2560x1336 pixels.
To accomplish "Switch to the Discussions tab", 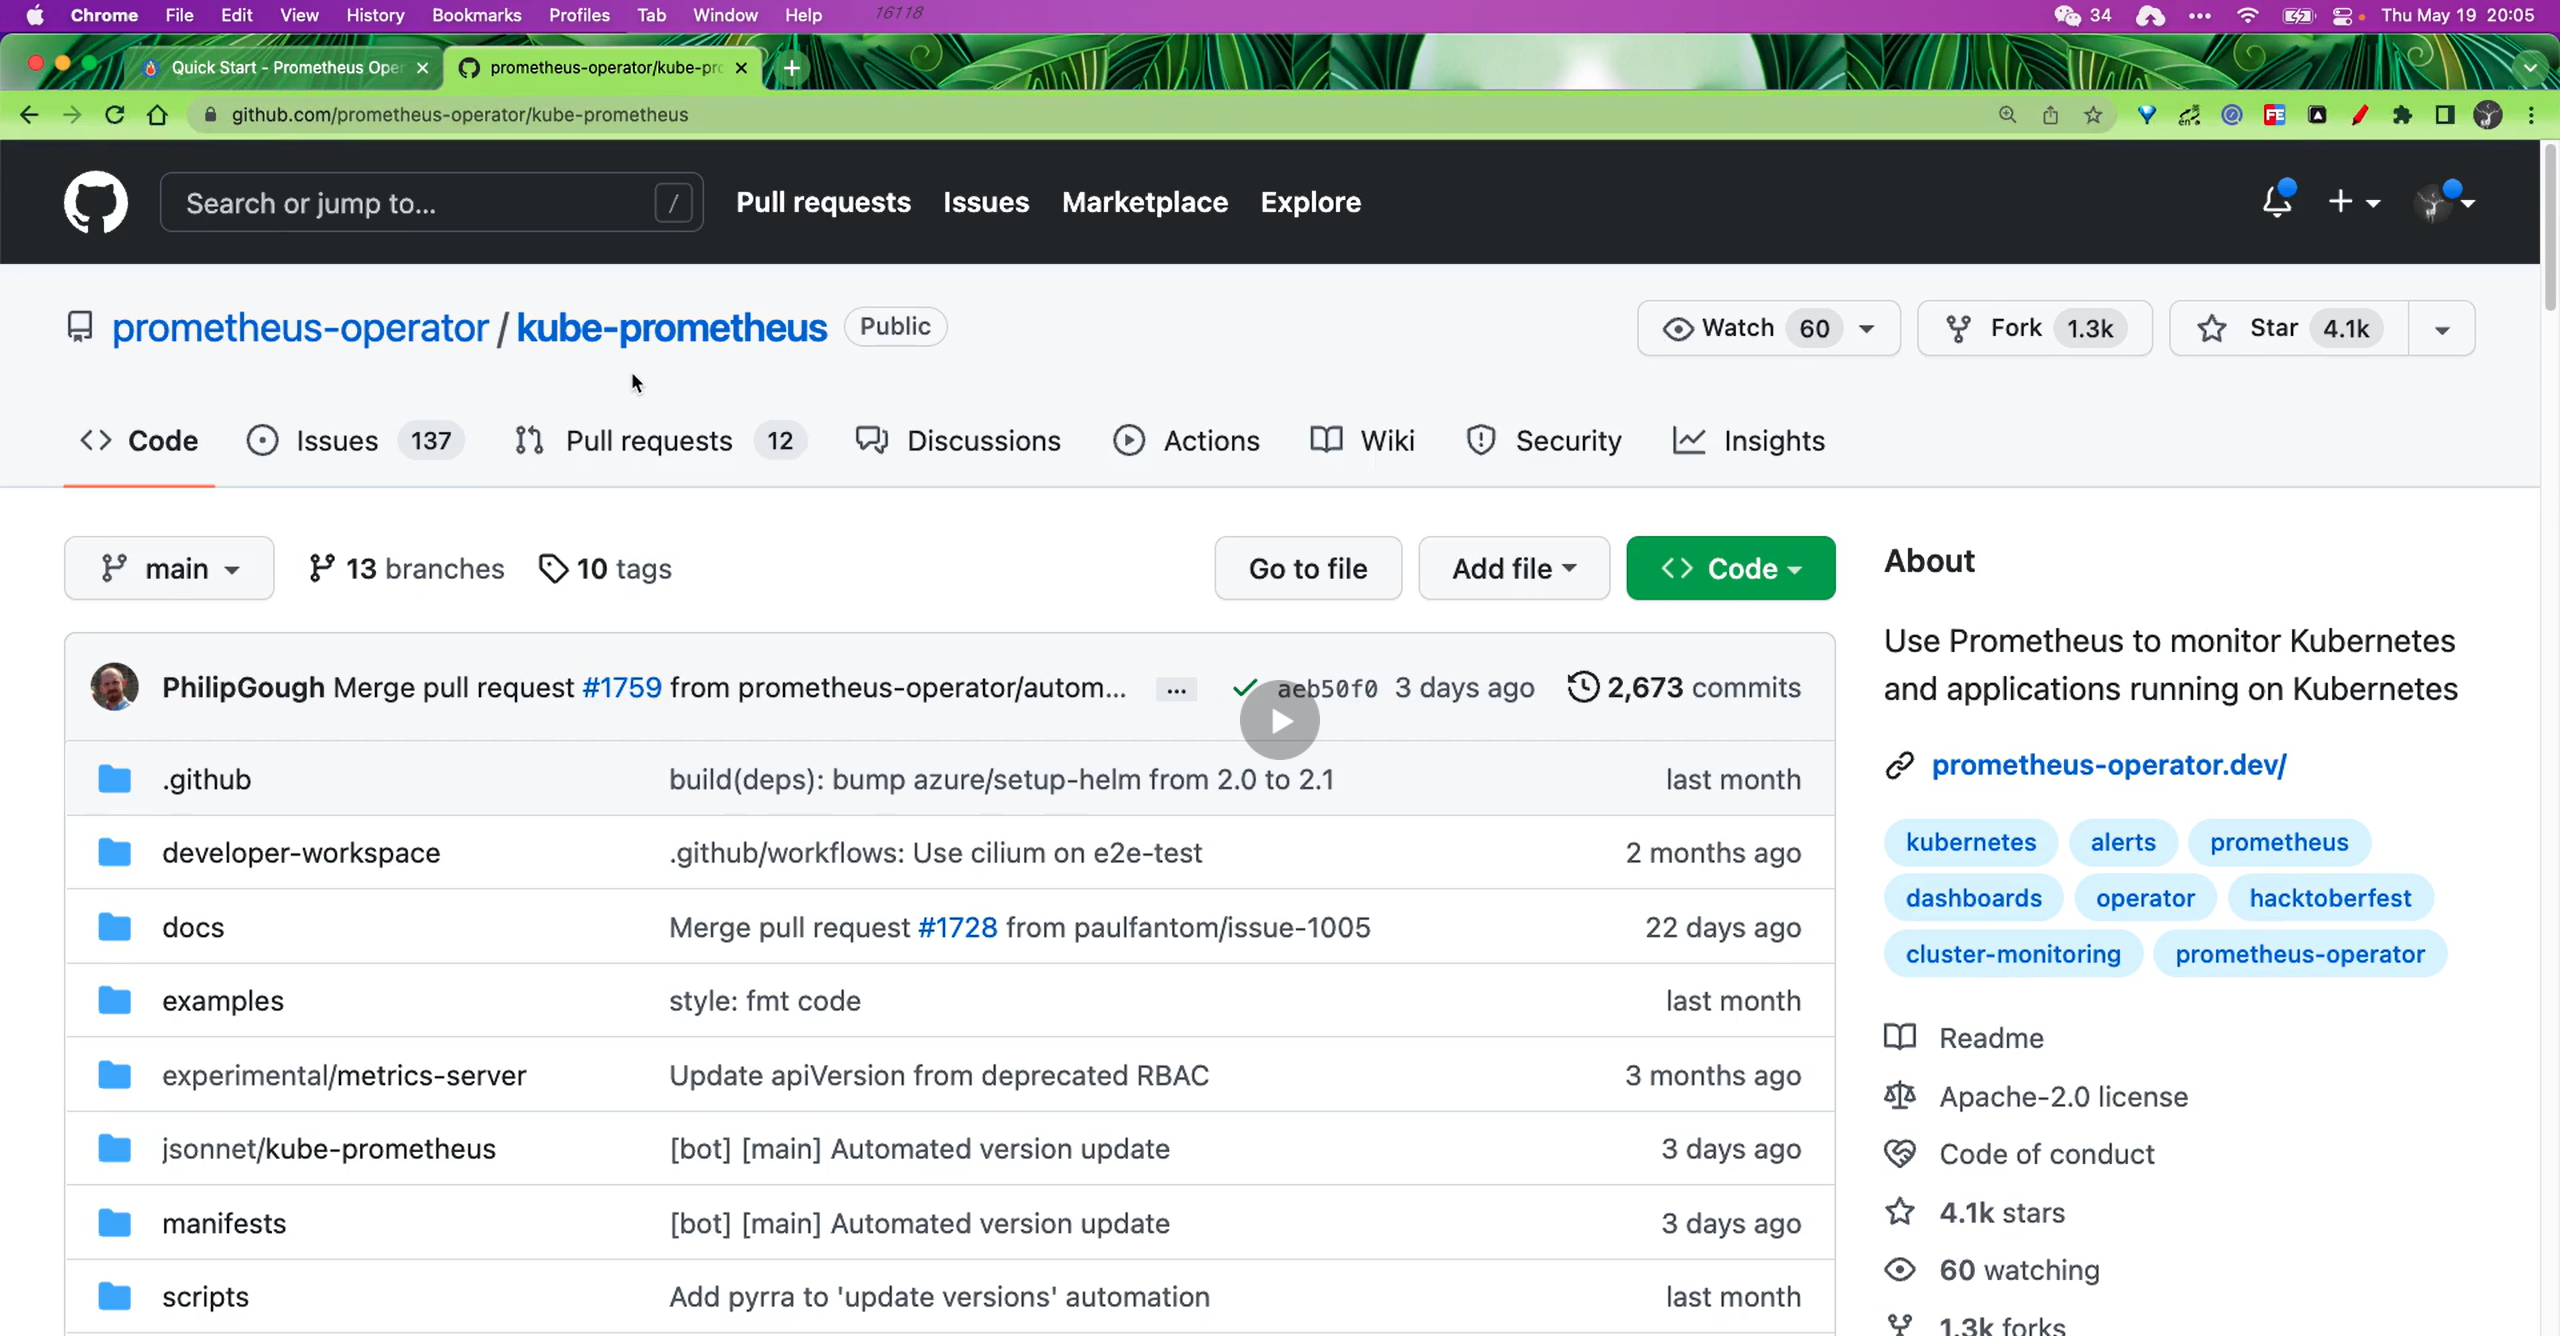I will [958, 440].
